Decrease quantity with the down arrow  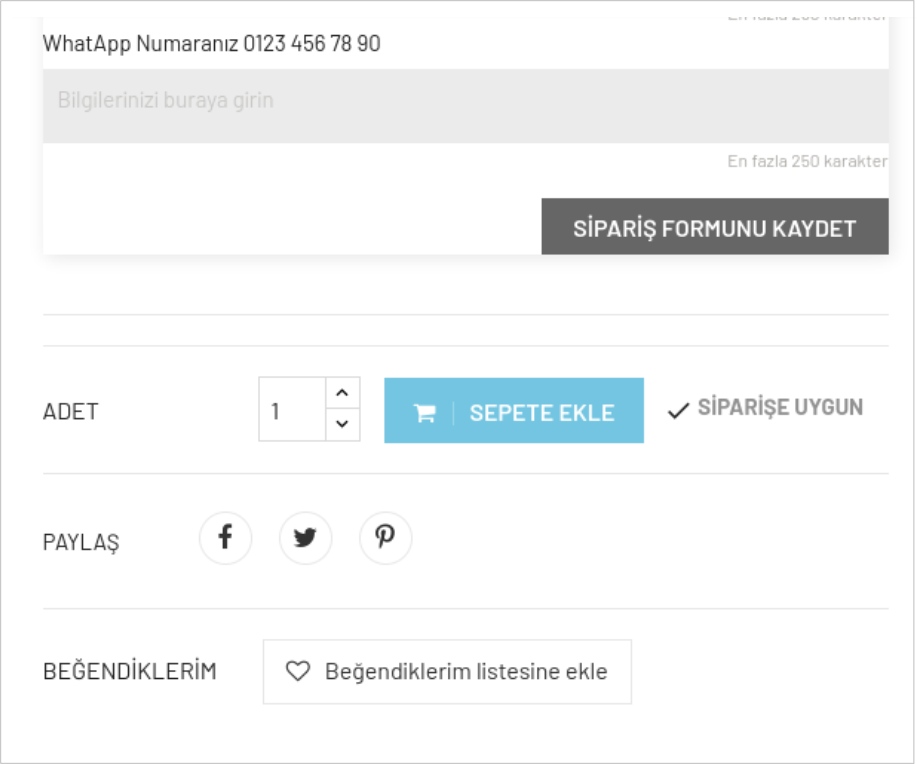342,425
